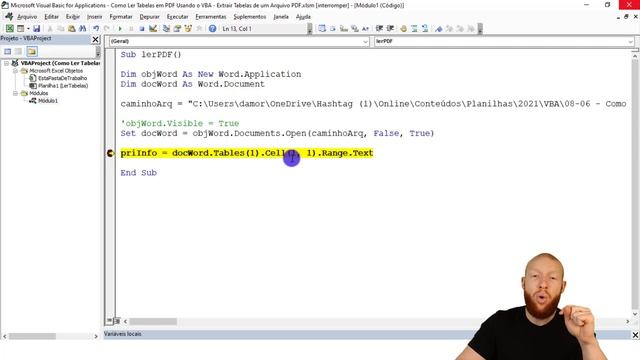Screen dimensions: 640x360
Task: Open the Edit toolbar options handle
Action: (x=480, y=29)
